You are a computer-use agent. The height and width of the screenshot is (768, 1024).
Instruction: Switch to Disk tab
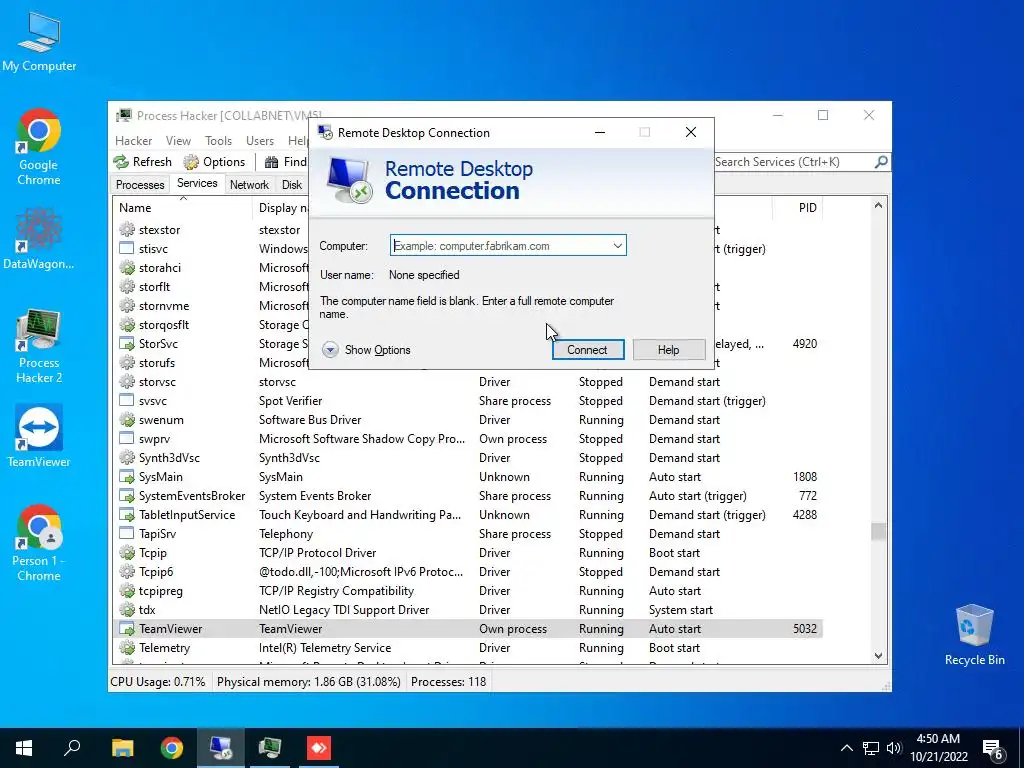pos(291,185)
